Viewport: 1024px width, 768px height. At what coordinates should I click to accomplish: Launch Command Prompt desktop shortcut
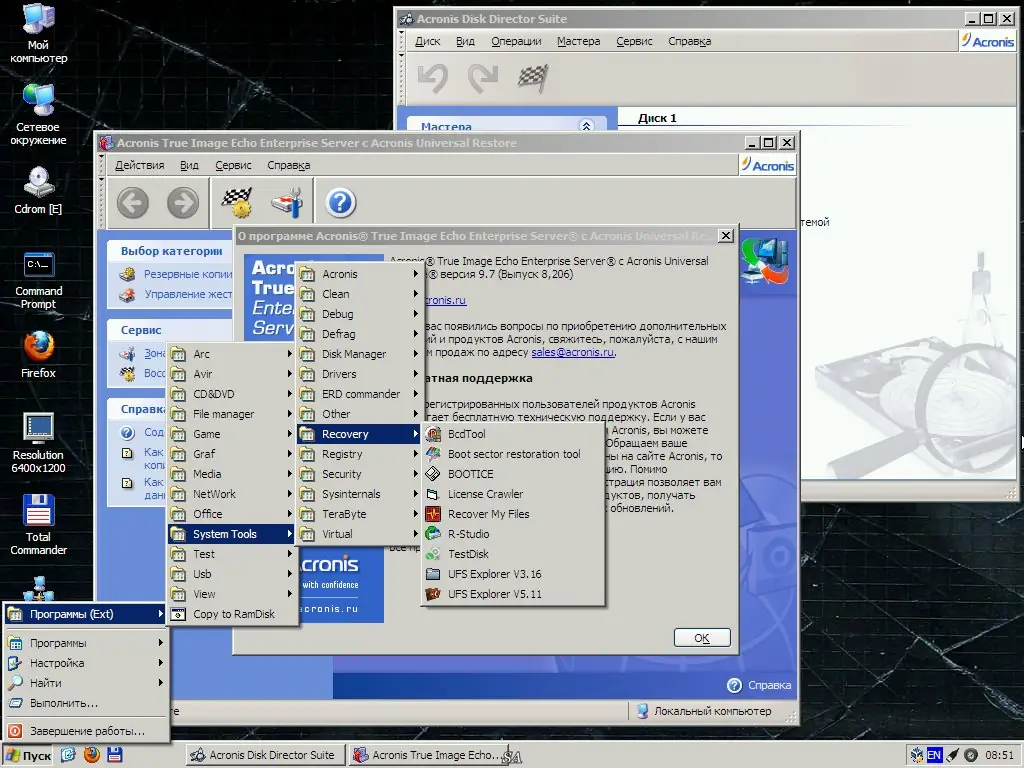click(x=38, y=280)
